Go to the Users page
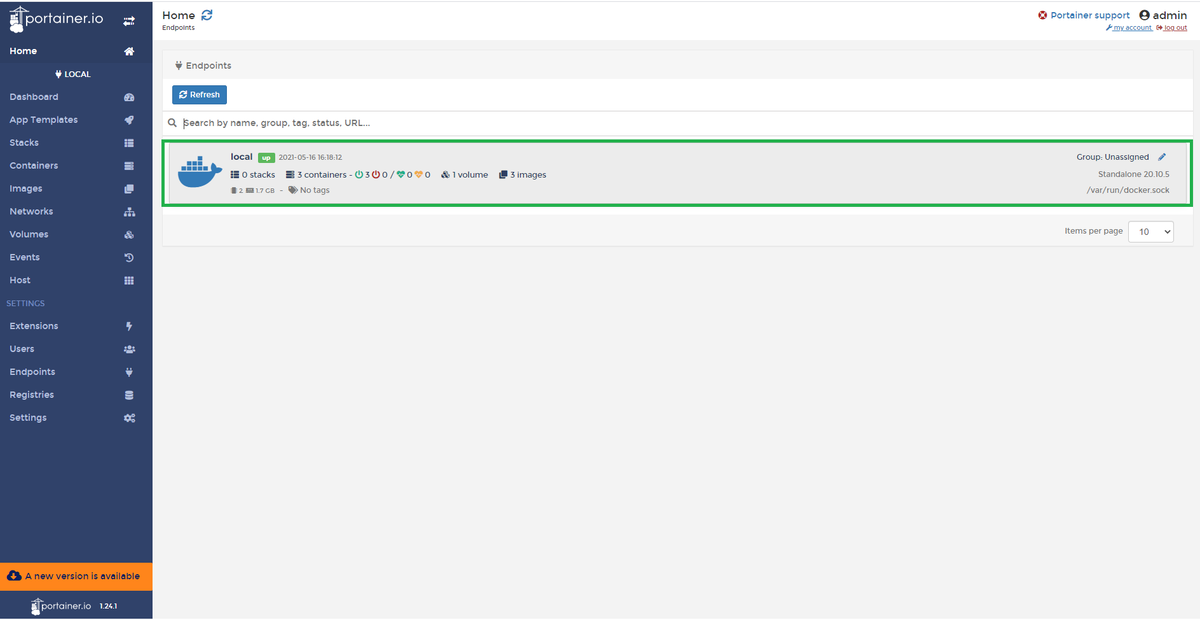 [76, 350]
